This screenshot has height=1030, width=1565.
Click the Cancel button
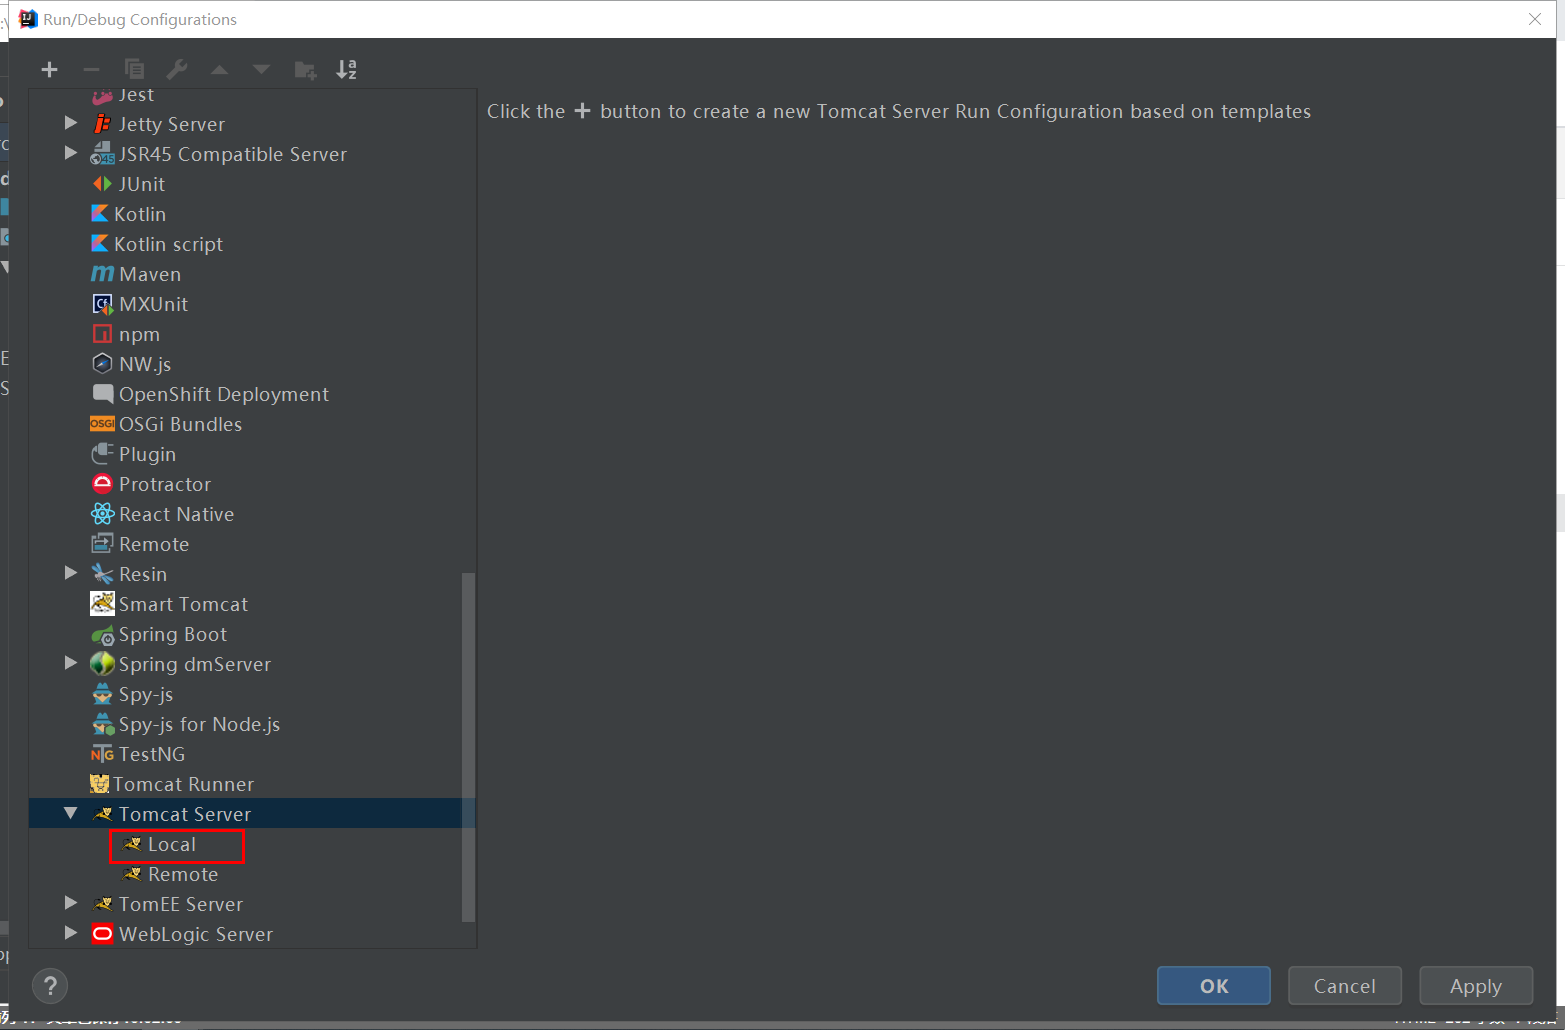1345,986
